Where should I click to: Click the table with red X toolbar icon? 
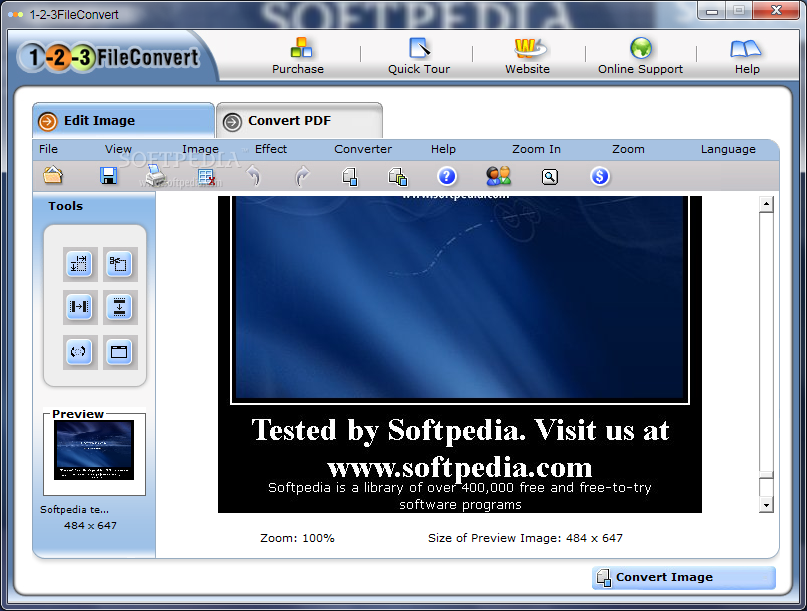click(x=206, y=177)
